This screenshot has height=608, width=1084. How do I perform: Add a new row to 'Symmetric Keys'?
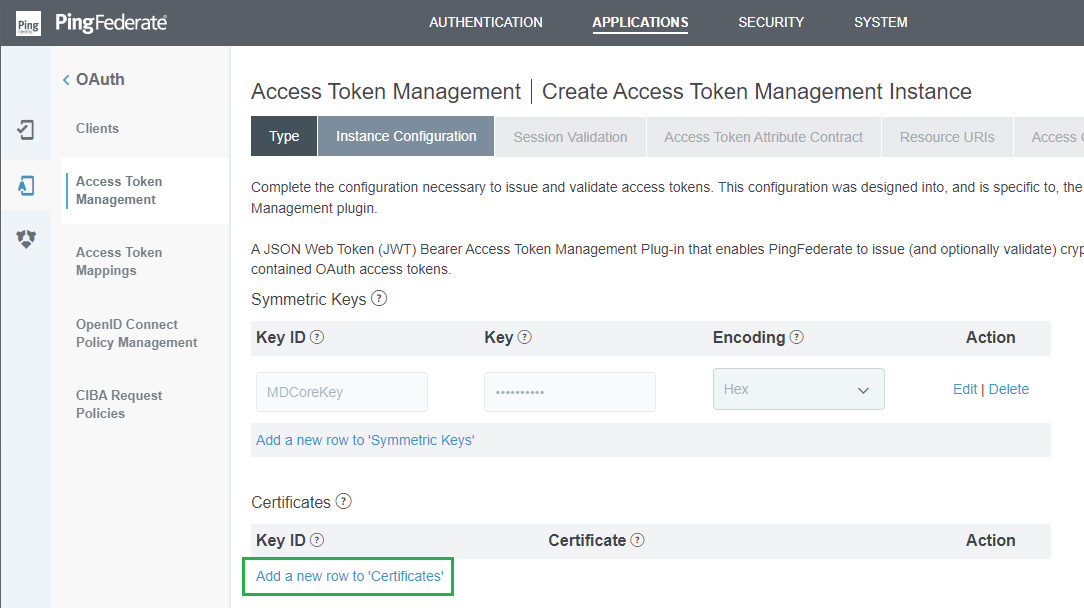coord(365,441)
